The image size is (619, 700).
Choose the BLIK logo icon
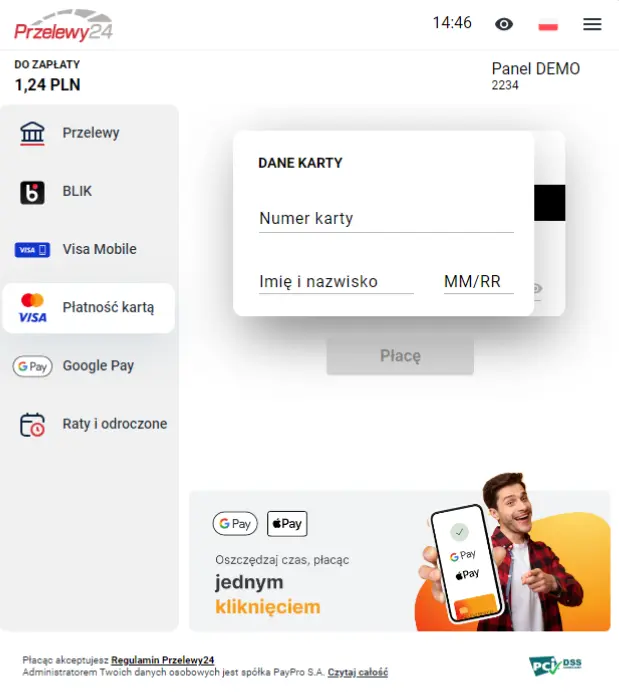(32, 192)
